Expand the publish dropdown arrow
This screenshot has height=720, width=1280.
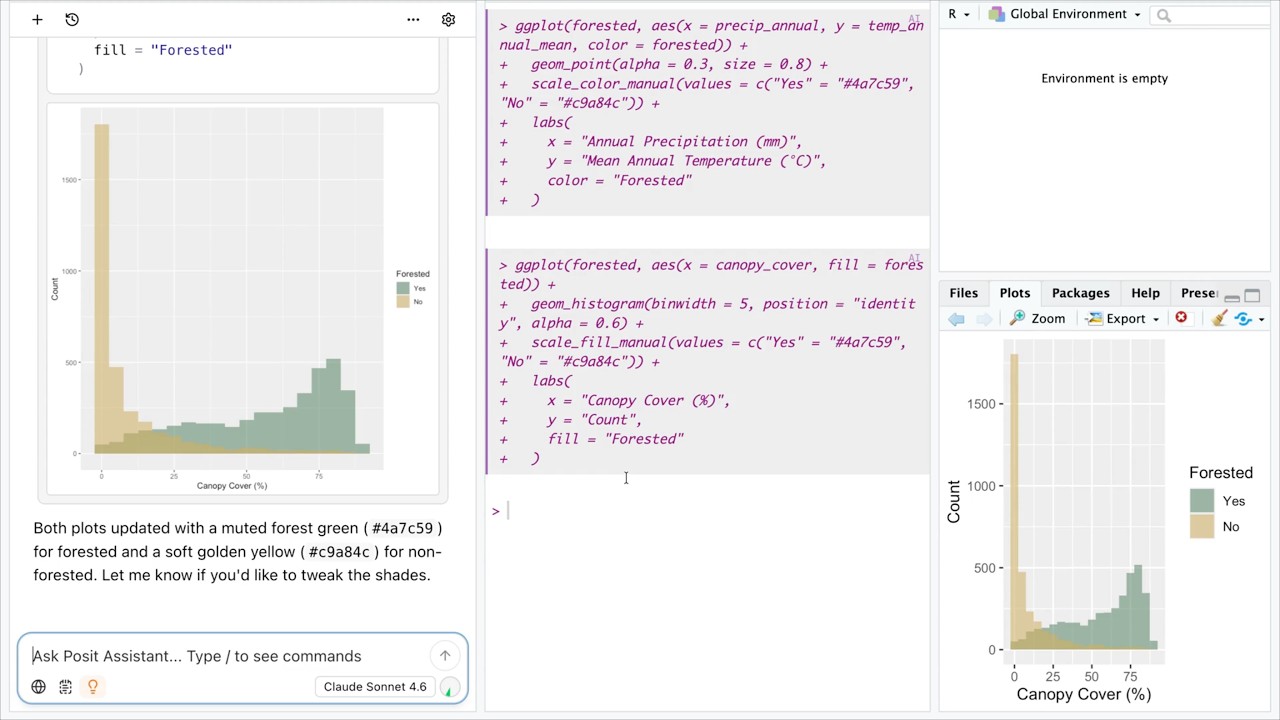tap(1261, 320)
